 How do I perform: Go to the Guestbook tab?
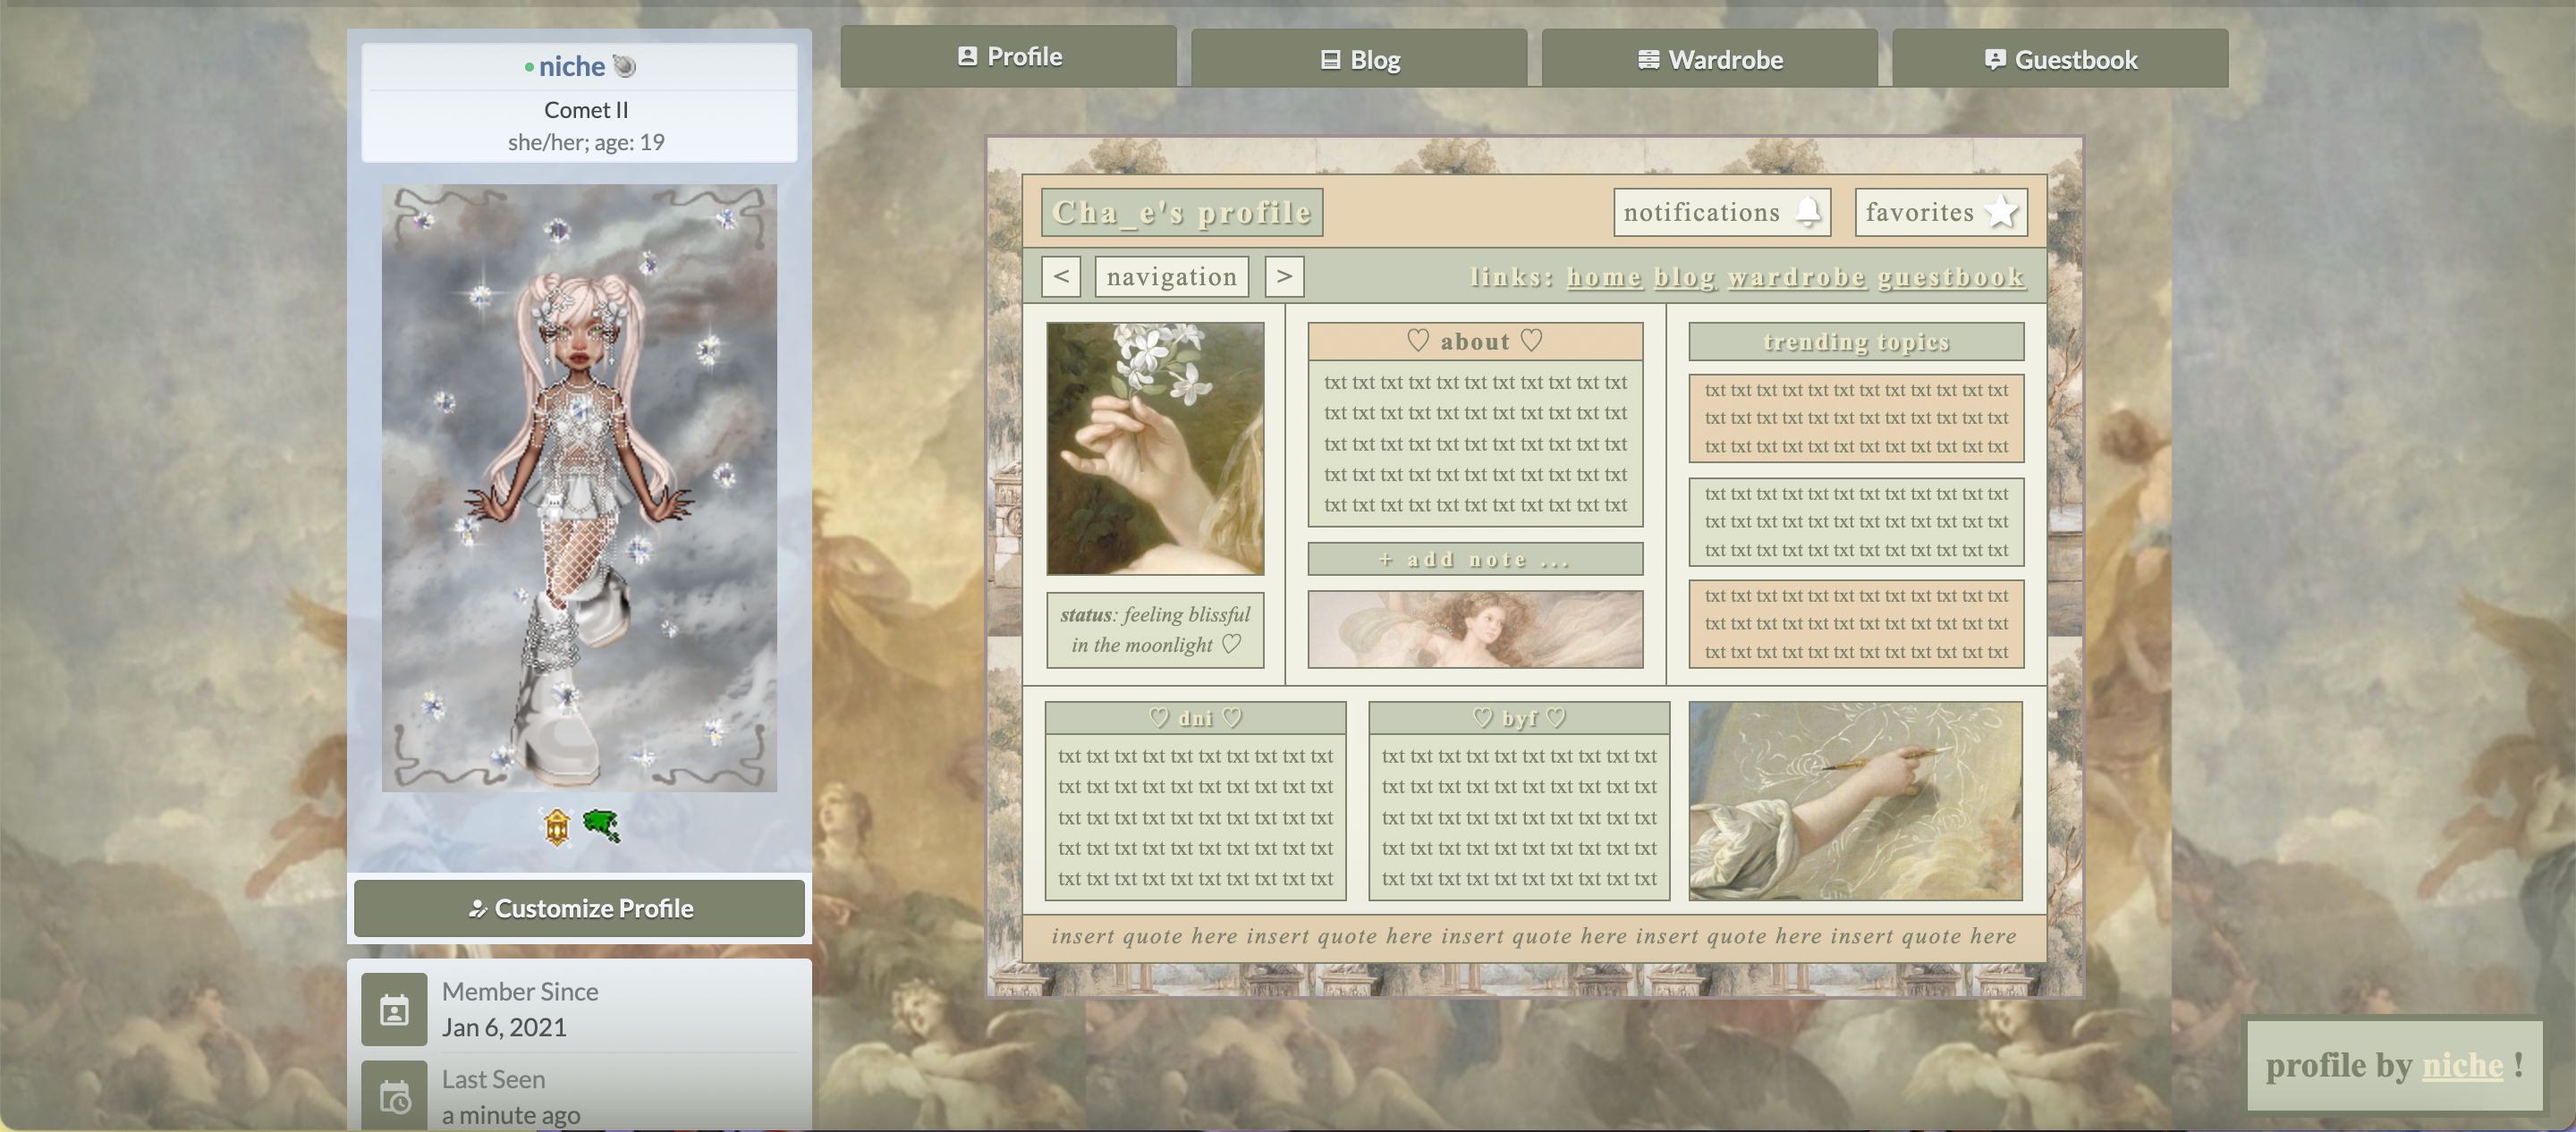click(x=2060, y=59)
